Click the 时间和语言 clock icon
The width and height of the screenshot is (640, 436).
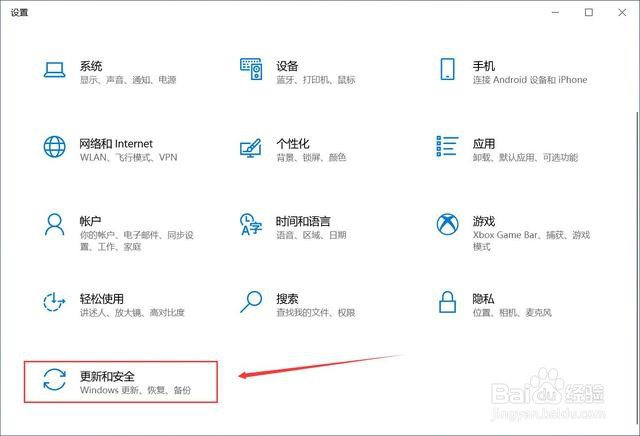point(251,224)
